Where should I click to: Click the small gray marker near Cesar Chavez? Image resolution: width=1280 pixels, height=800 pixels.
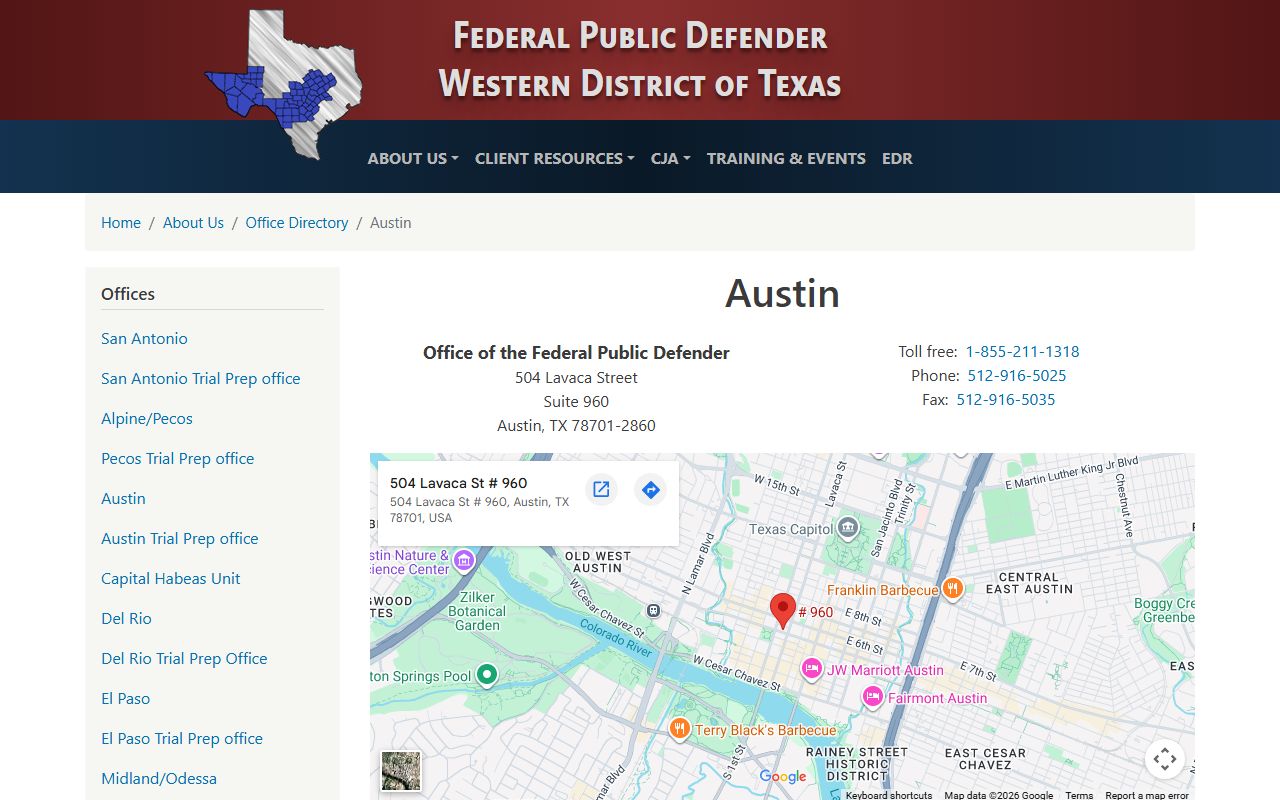coord(653,610)
